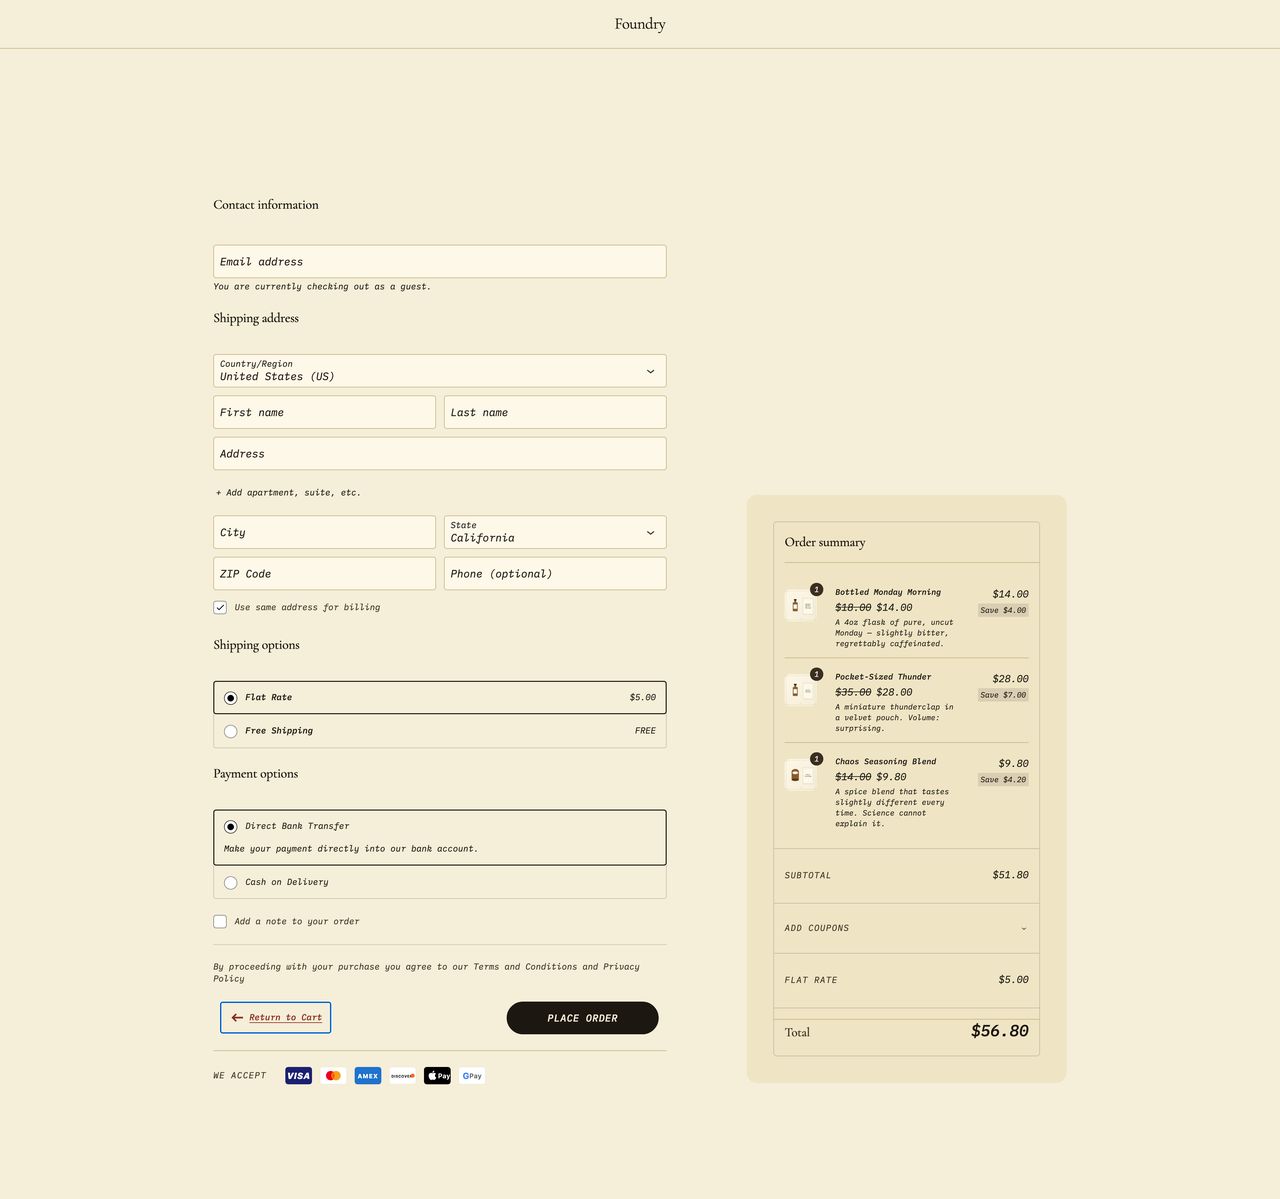Image resolution: width=1280 pixels, height=1199 pixels.
Task: Click the Chaos Seasoning Blend product image
Action: point(800,774)
